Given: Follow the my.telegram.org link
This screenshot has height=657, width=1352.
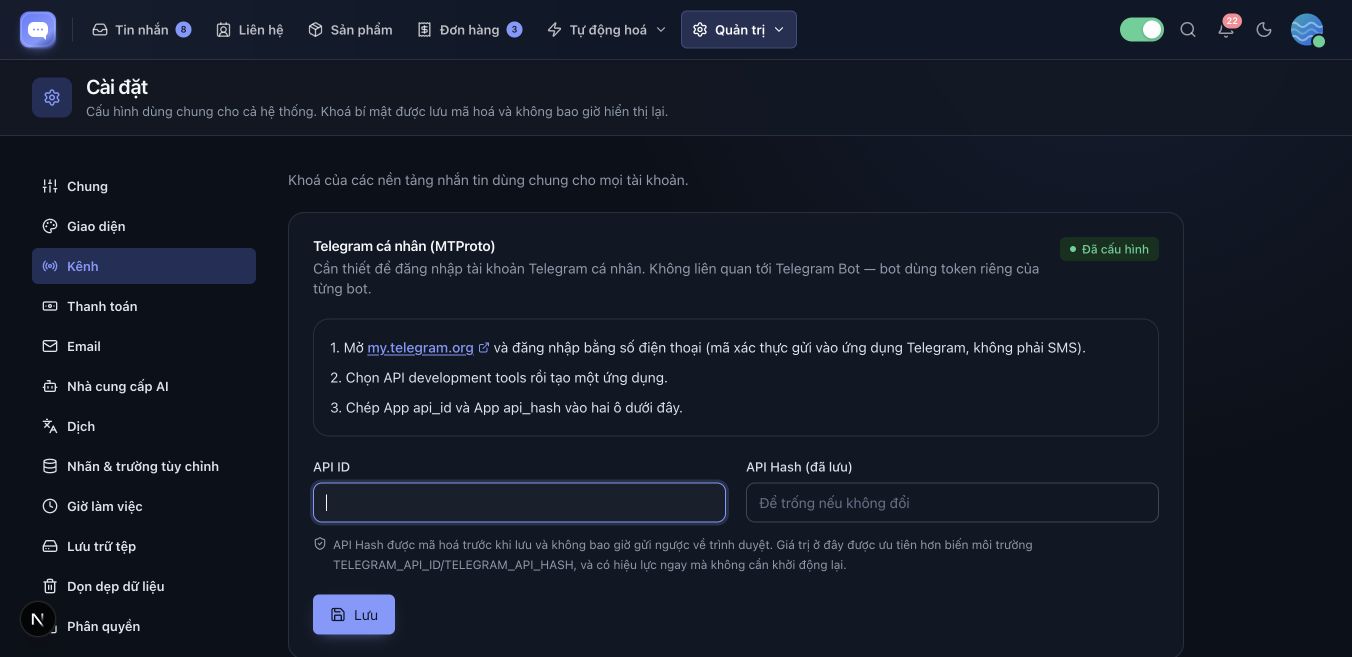Looking at the screenshot, I should click(428, 348).
